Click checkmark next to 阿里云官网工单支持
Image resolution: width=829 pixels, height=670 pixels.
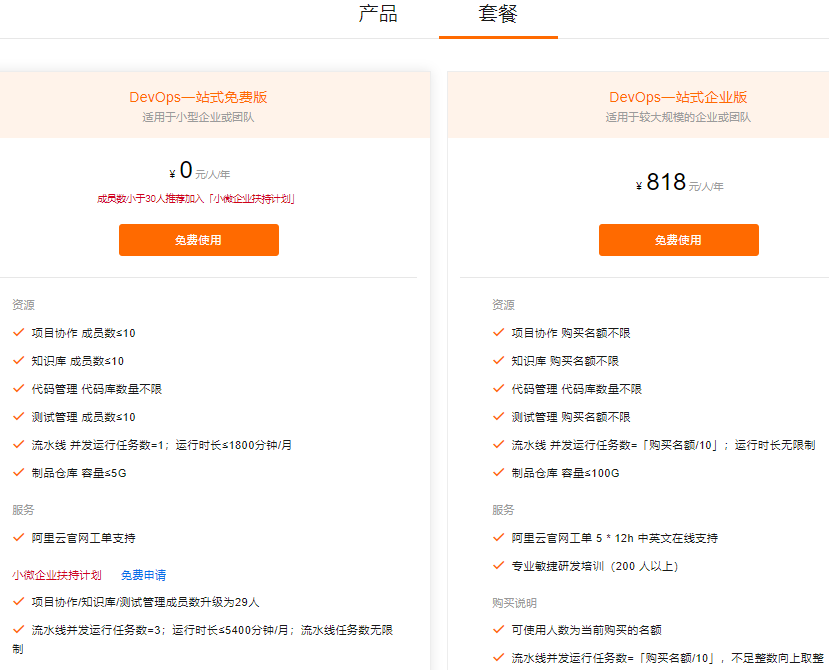[x=19, y=538]
